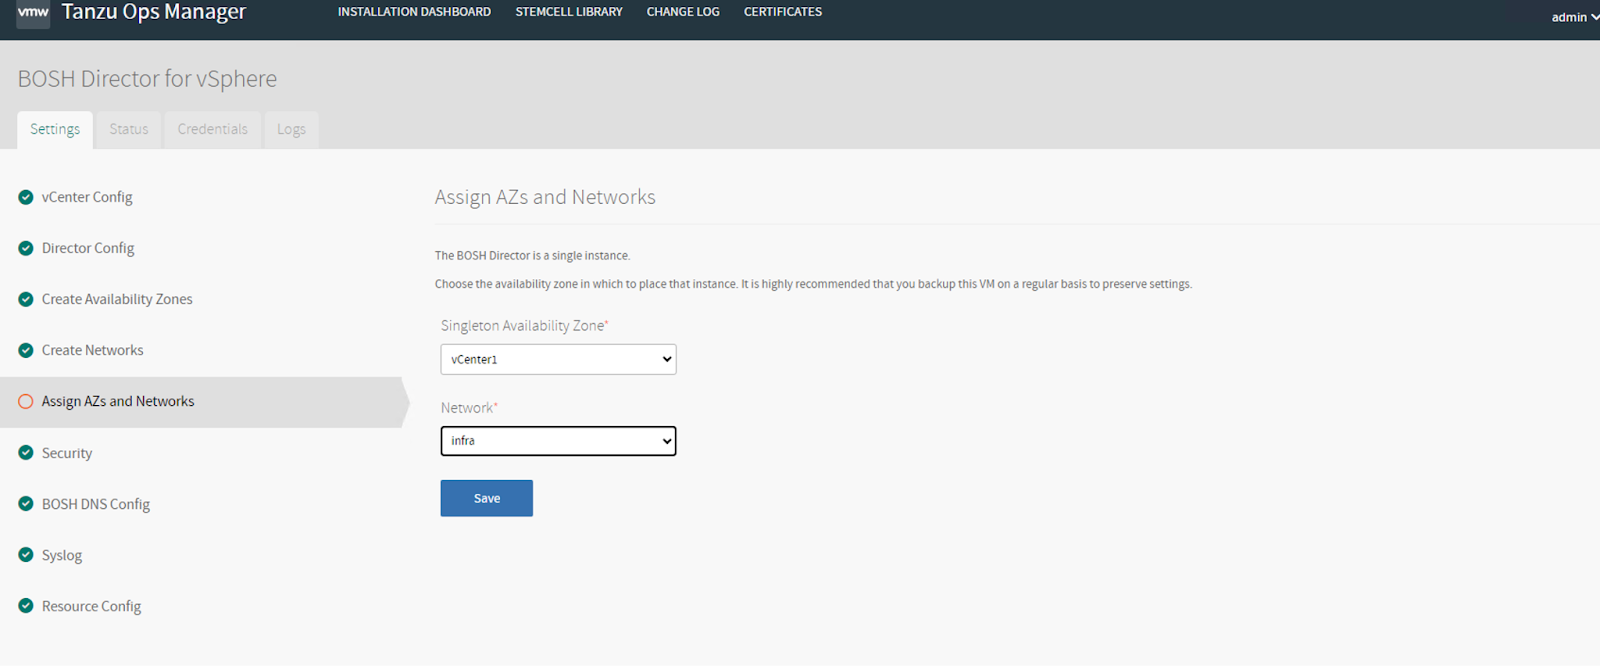The image size is (1600, 666).
Task: Click the 'Choose the availability zone' description text
Action: [813, 284]
